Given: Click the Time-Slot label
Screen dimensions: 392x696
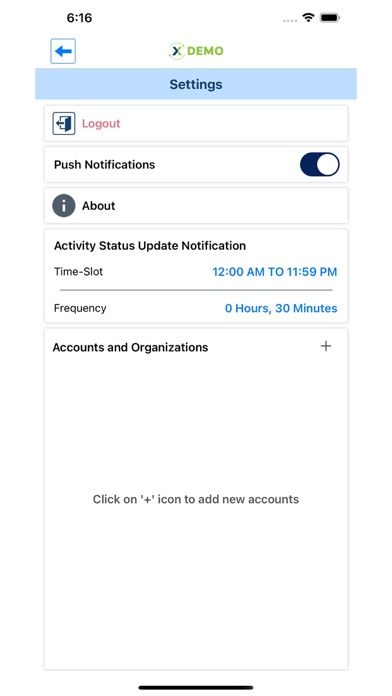Looking at the screenshot, I should pos(78,272).
